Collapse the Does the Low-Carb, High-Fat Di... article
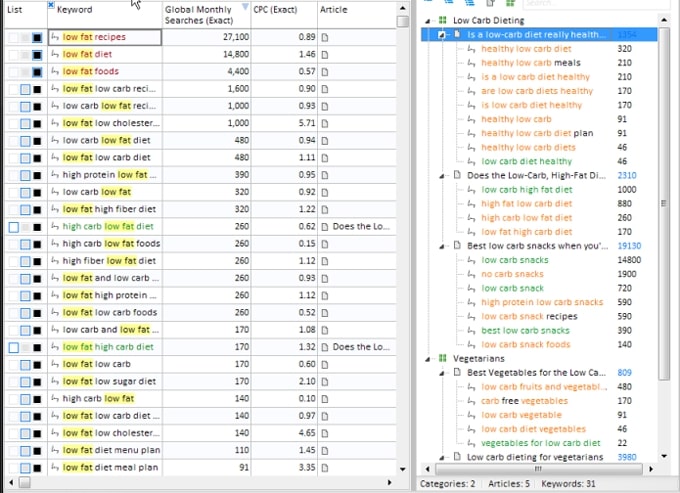This screenshot has height=493, width=680. (441, 176)
